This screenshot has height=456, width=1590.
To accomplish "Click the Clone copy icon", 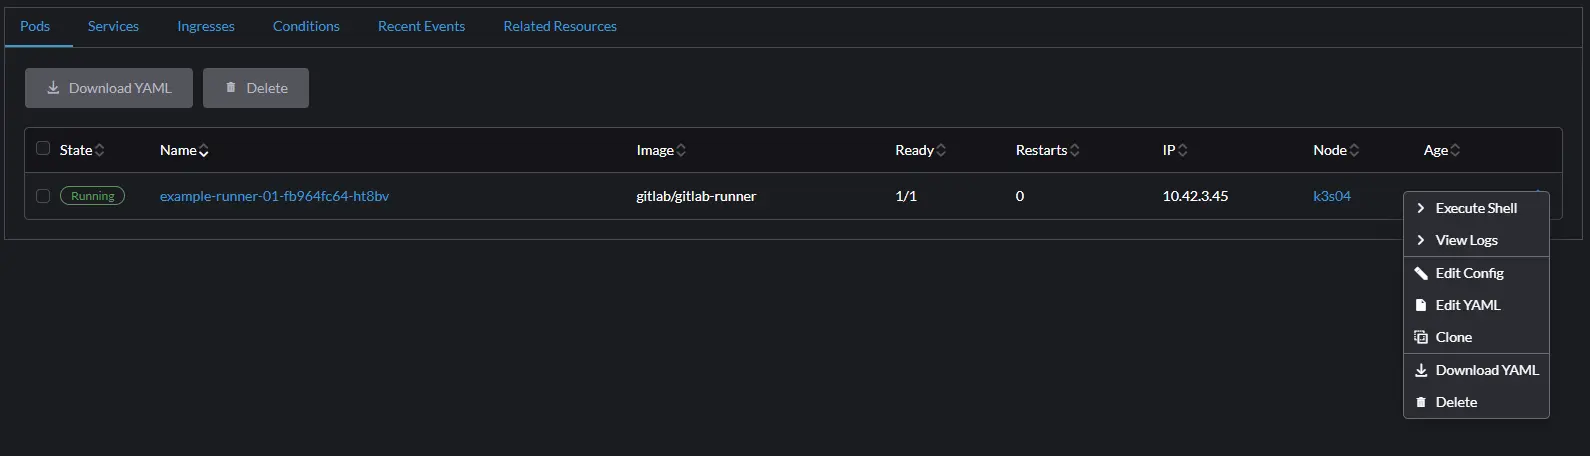I will pyautogui.click(x=1420, y=337).
